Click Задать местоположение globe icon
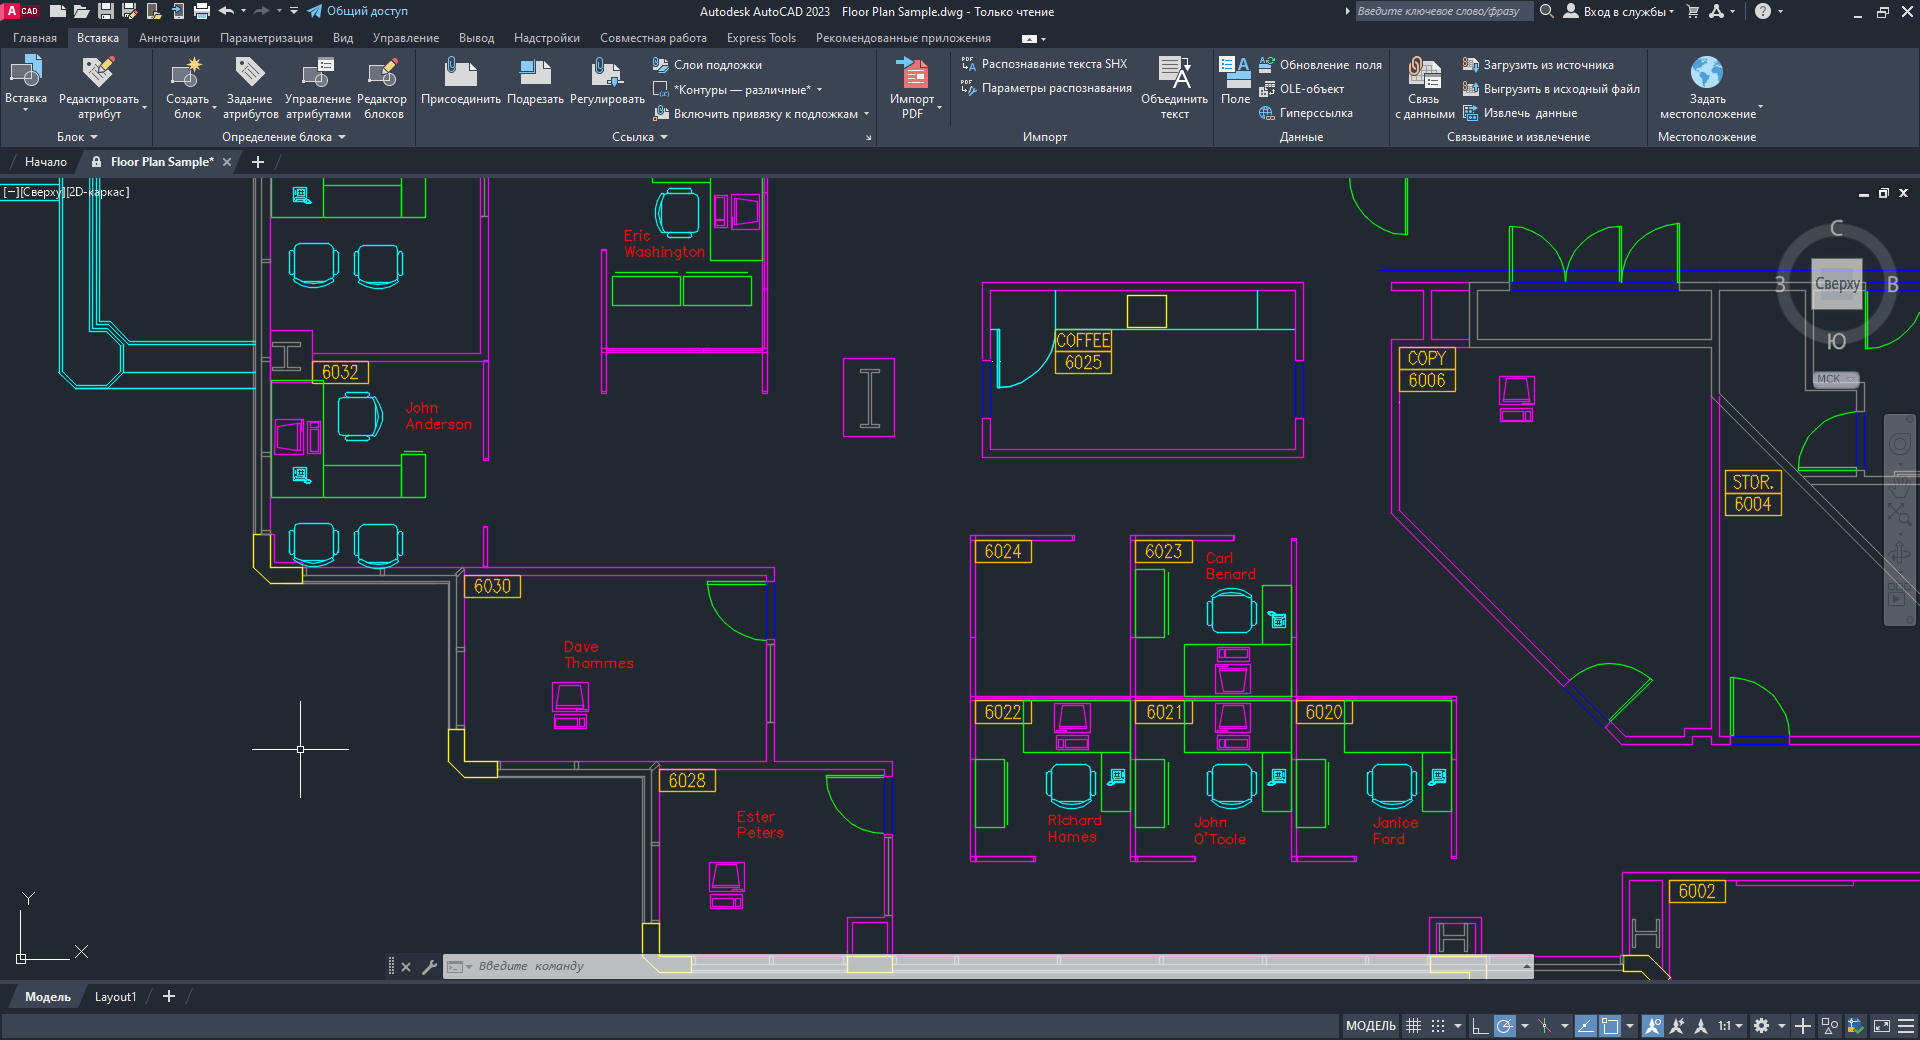The height and width of the screenshot is (1040, 1920). pos(1706,74)
